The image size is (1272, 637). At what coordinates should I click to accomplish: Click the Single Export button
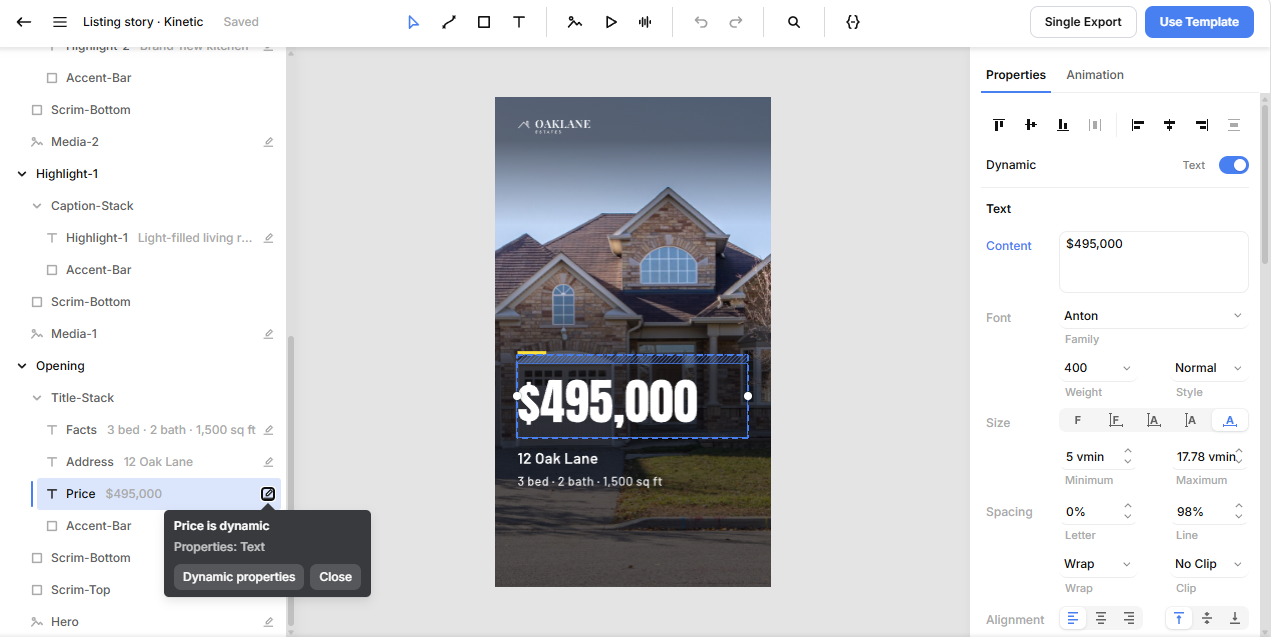click(x=1083, y=22)
